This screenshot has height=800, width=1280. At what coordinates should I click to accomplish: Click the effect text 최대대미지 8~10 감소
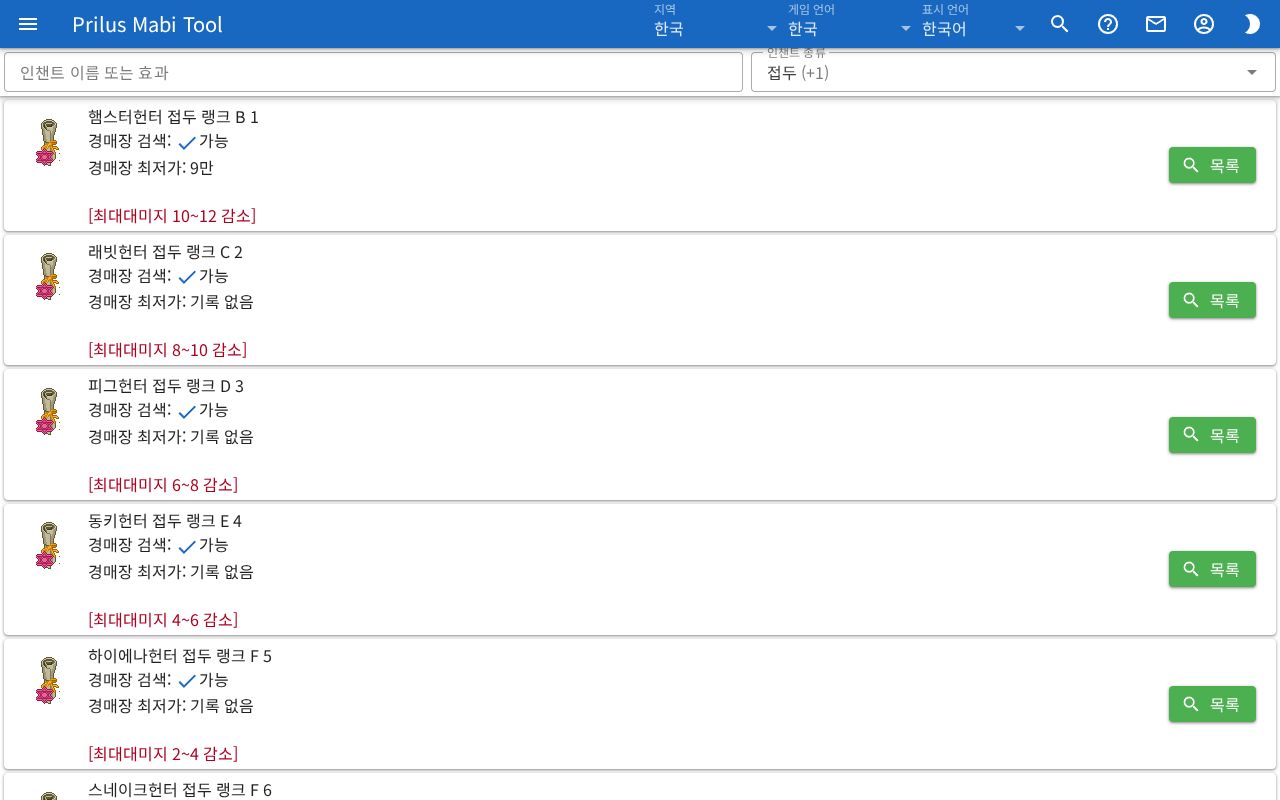click(x=167, y=349)
